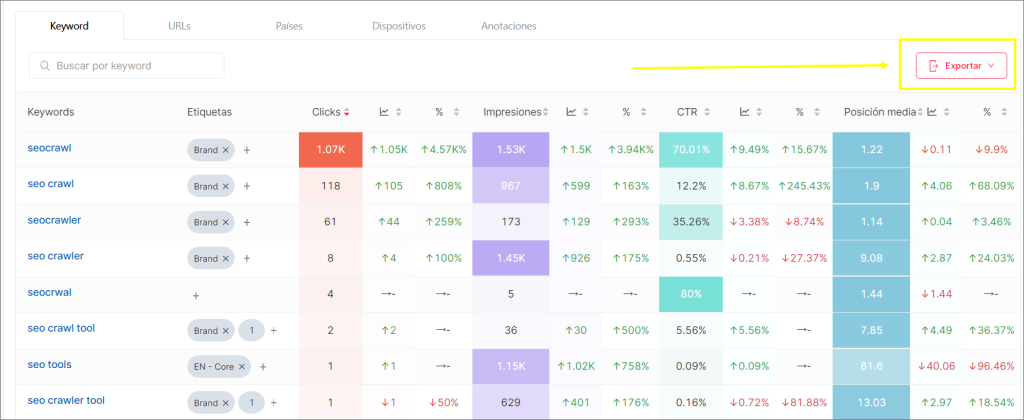Expand extra tag count on seo crawl tool
Screen dimensions: 1024x420
pyautogui.click(x=251, y=330)
